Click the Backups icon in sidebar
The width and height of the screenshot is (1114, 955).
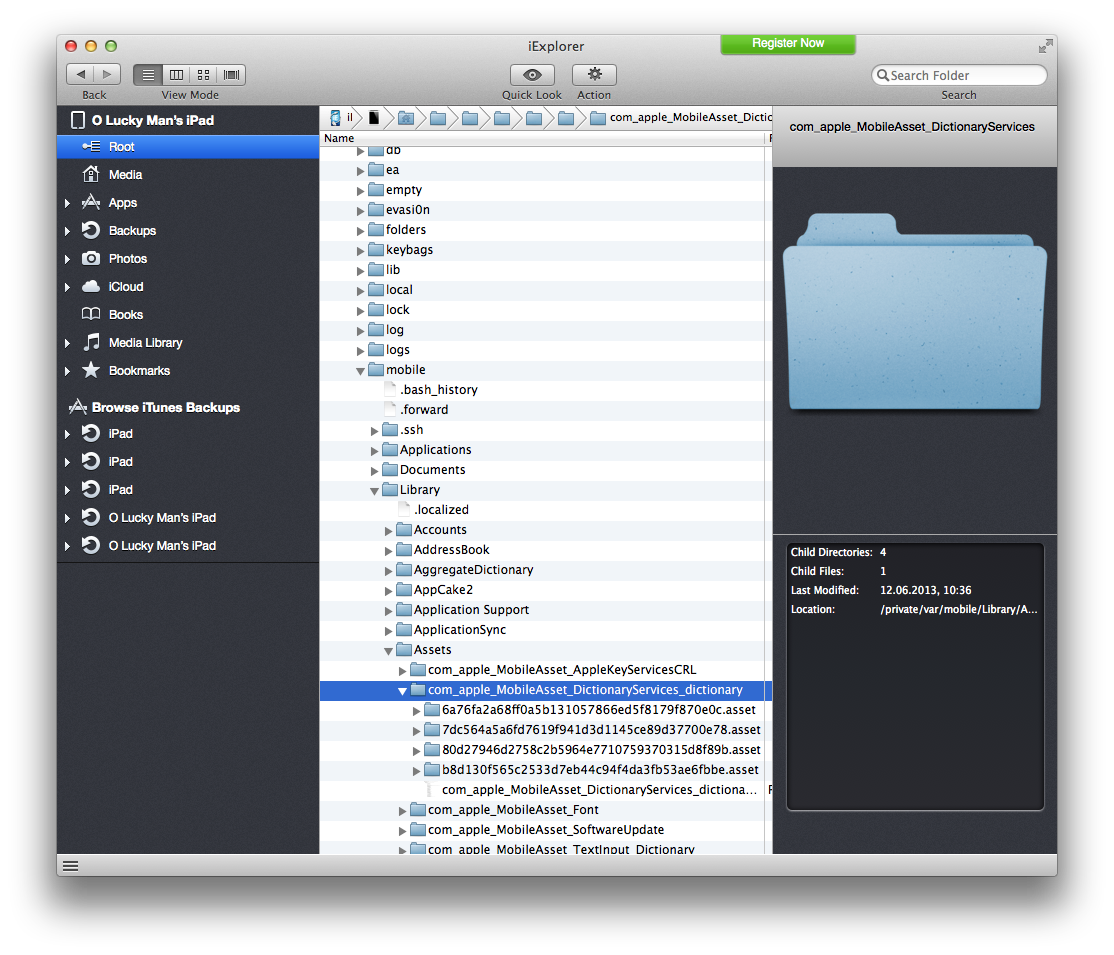(x=91, y=230)
